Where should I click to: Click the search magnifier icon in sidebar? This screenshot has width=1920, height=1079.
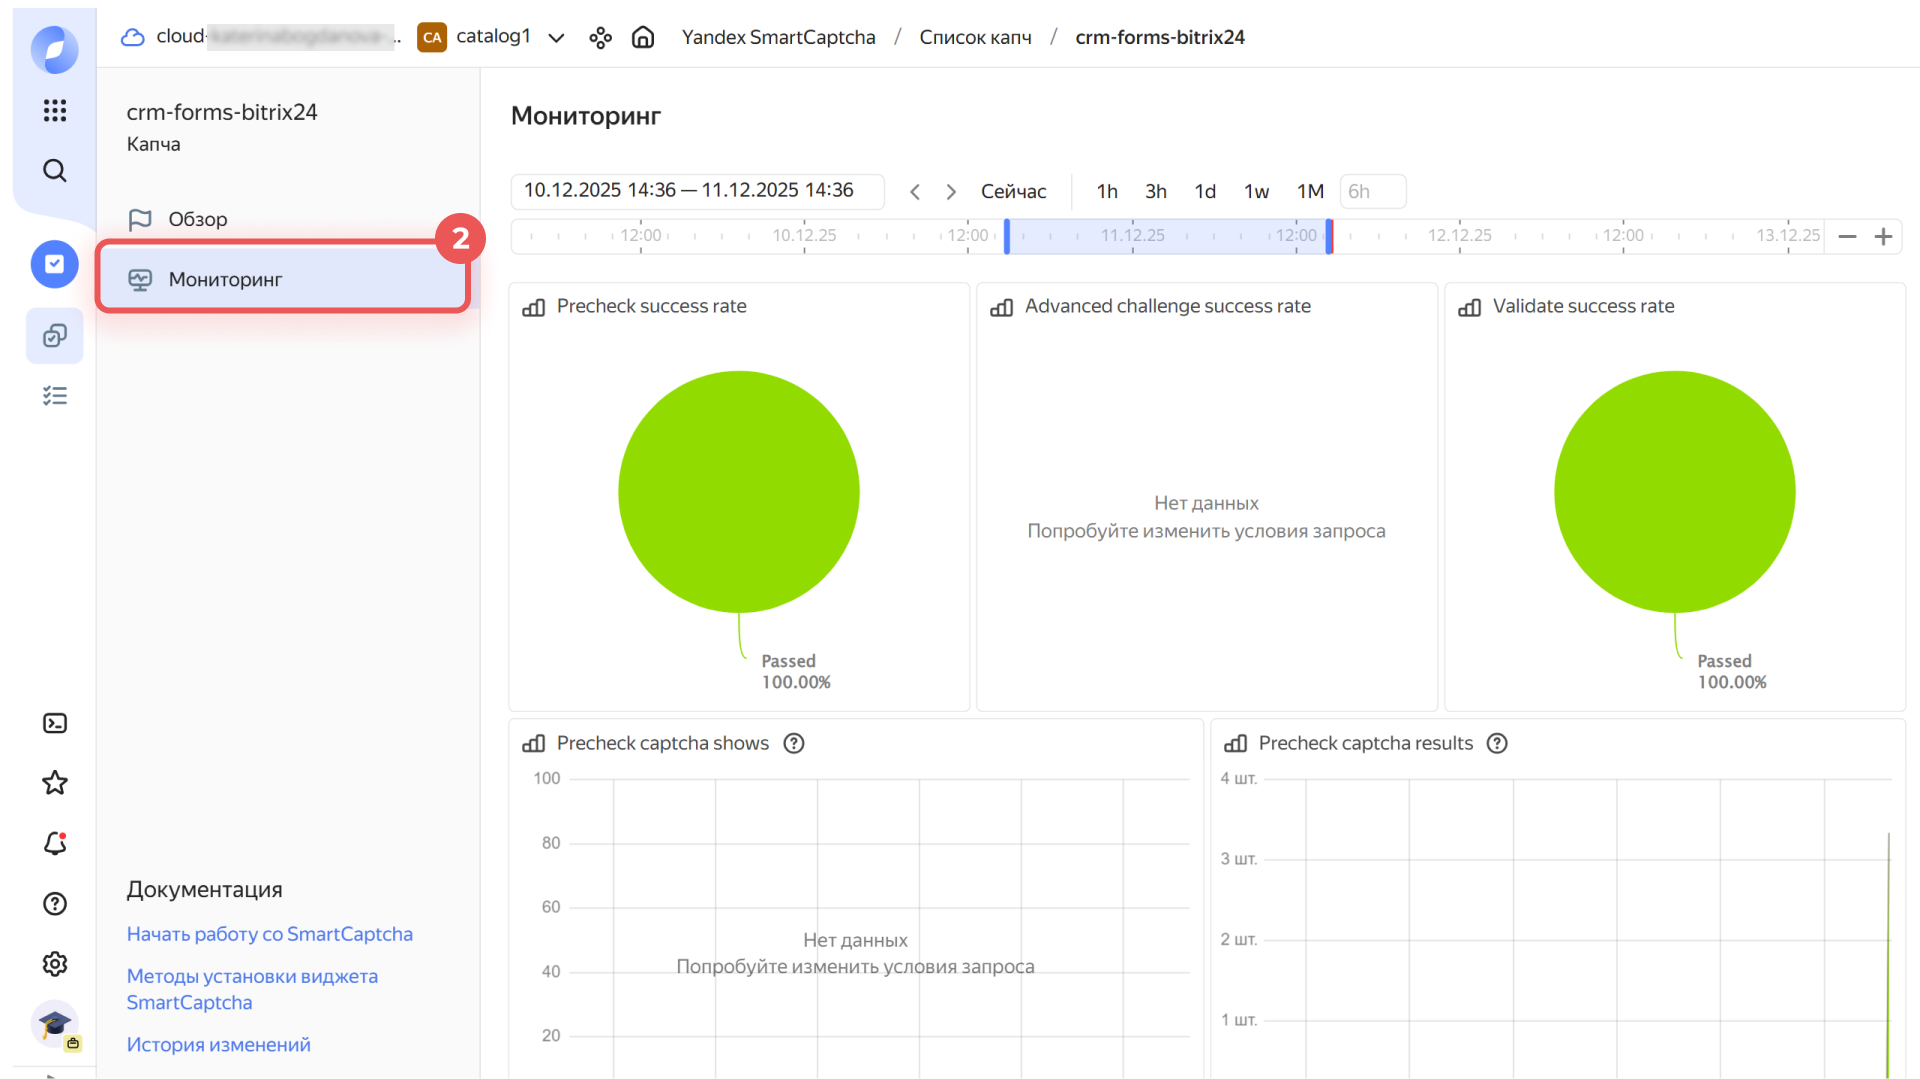55,171
